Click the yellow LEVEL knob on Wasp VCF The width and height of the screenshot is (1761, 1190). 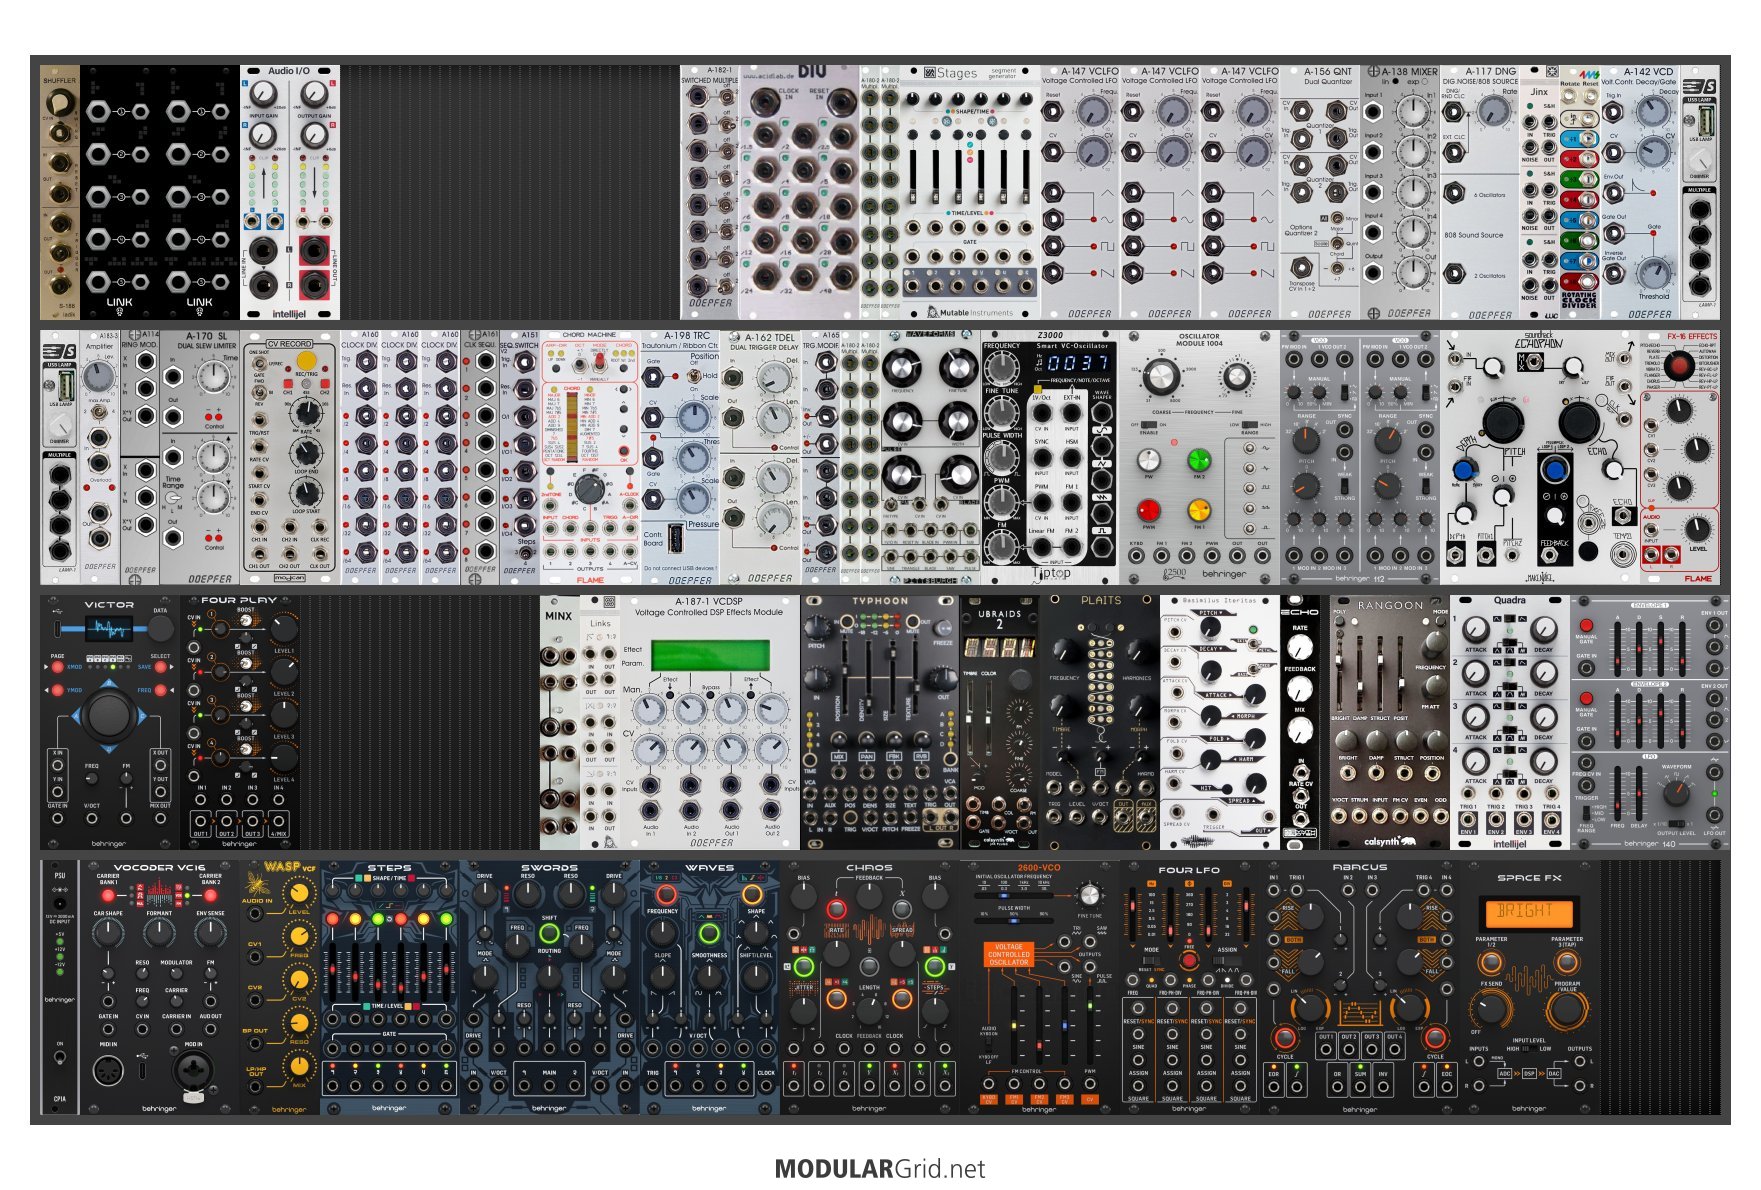click(x=299, y=893)
